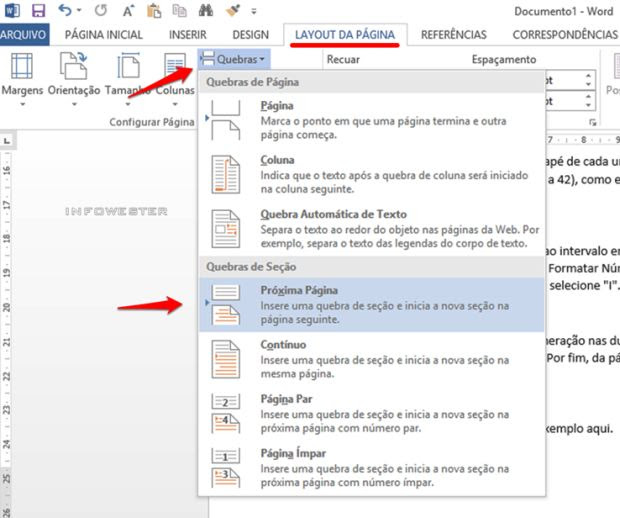Click the Quebra Automática de Texto icon
This screenshot has width=620, height=518.
point(225,229)
